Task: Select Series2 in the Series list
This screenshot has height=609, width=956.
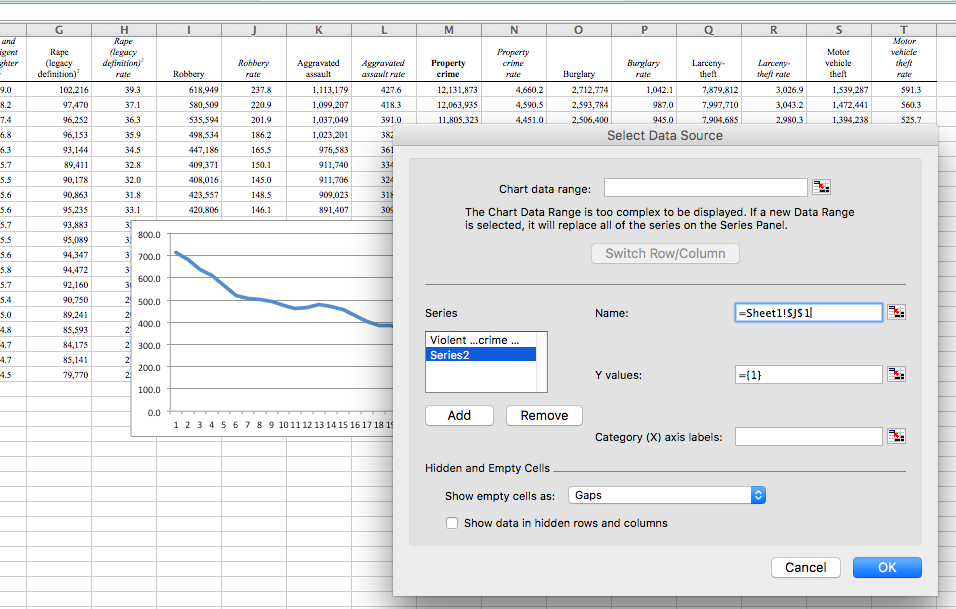Action: click(x=481, y=354)
